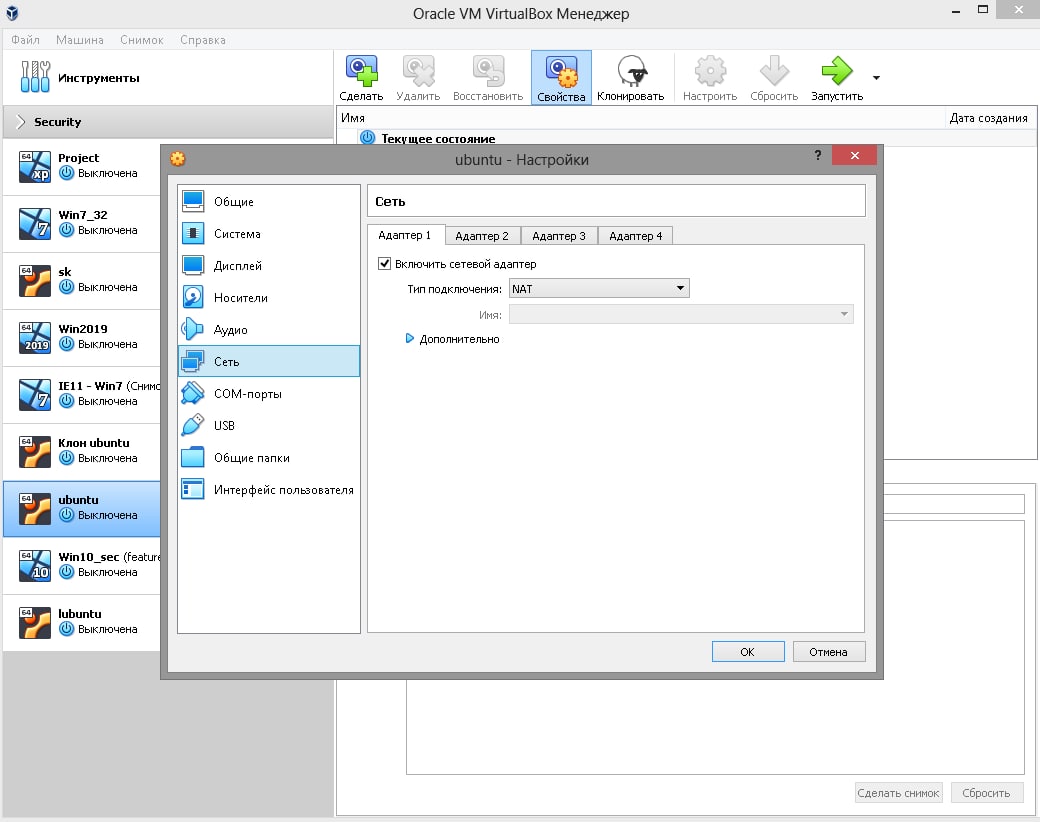Open Аудио settings category
1040x822 pixels.
[269, 329]
